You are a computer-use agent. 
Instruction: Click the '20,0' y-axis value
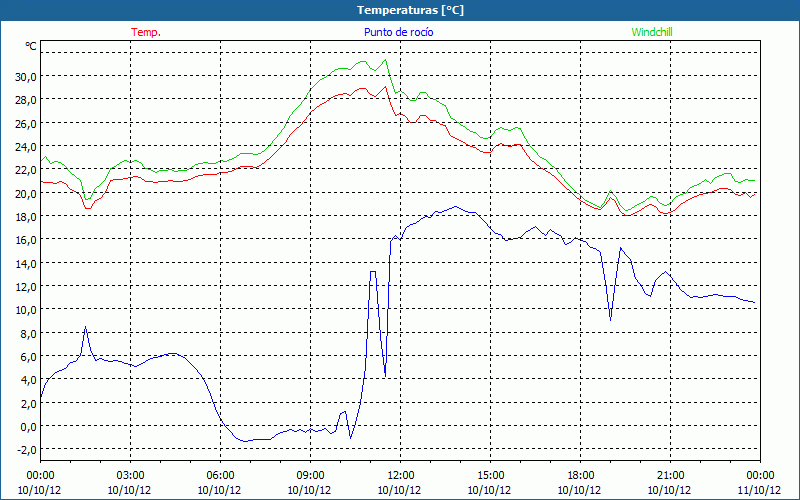(x=26, y=194)
